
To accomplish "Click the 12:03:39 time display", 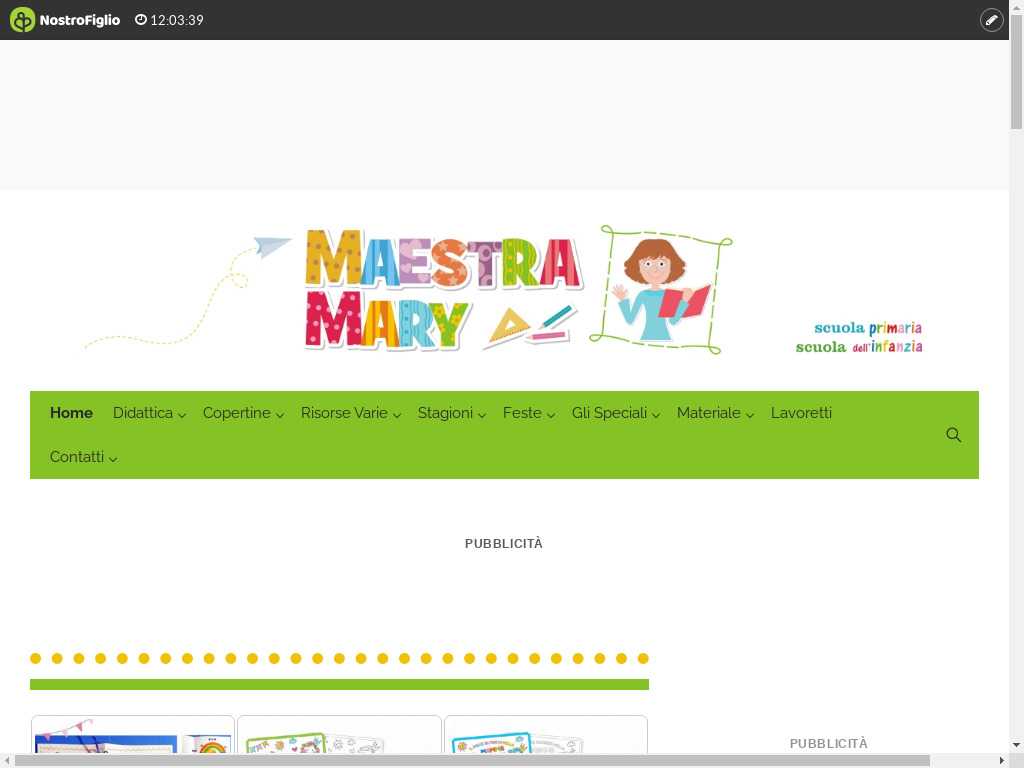I will coord(177,20).
